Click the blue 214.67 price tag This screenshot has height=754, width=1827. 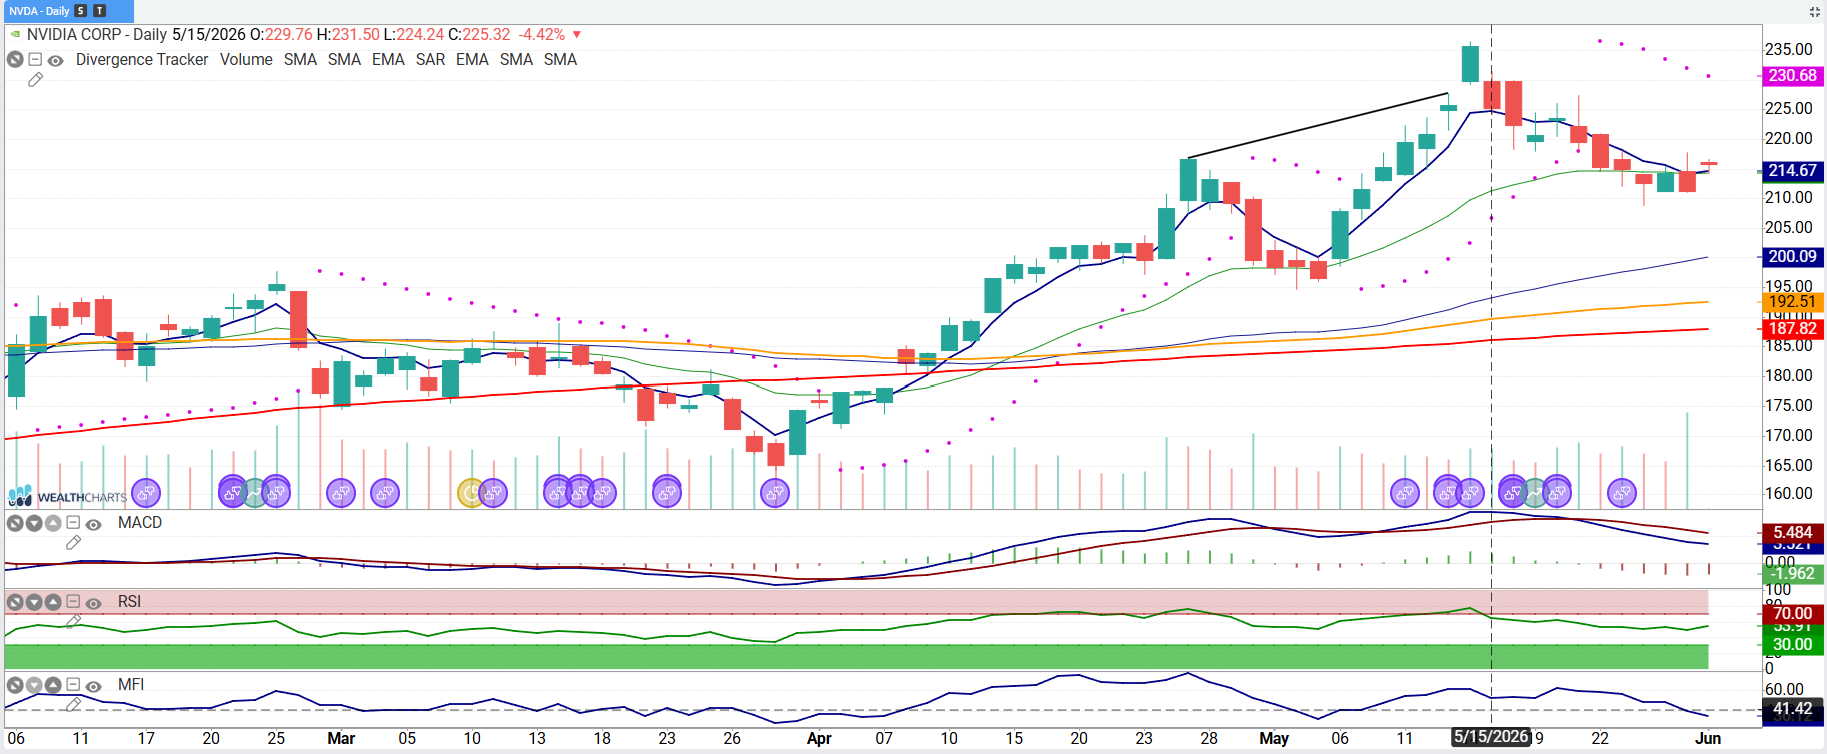[1792, 171]
